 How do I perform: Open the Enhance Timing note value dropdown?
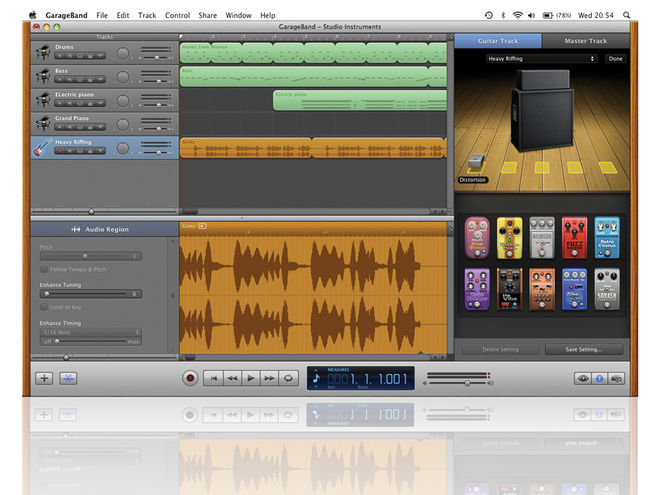(x=90, y=332)
